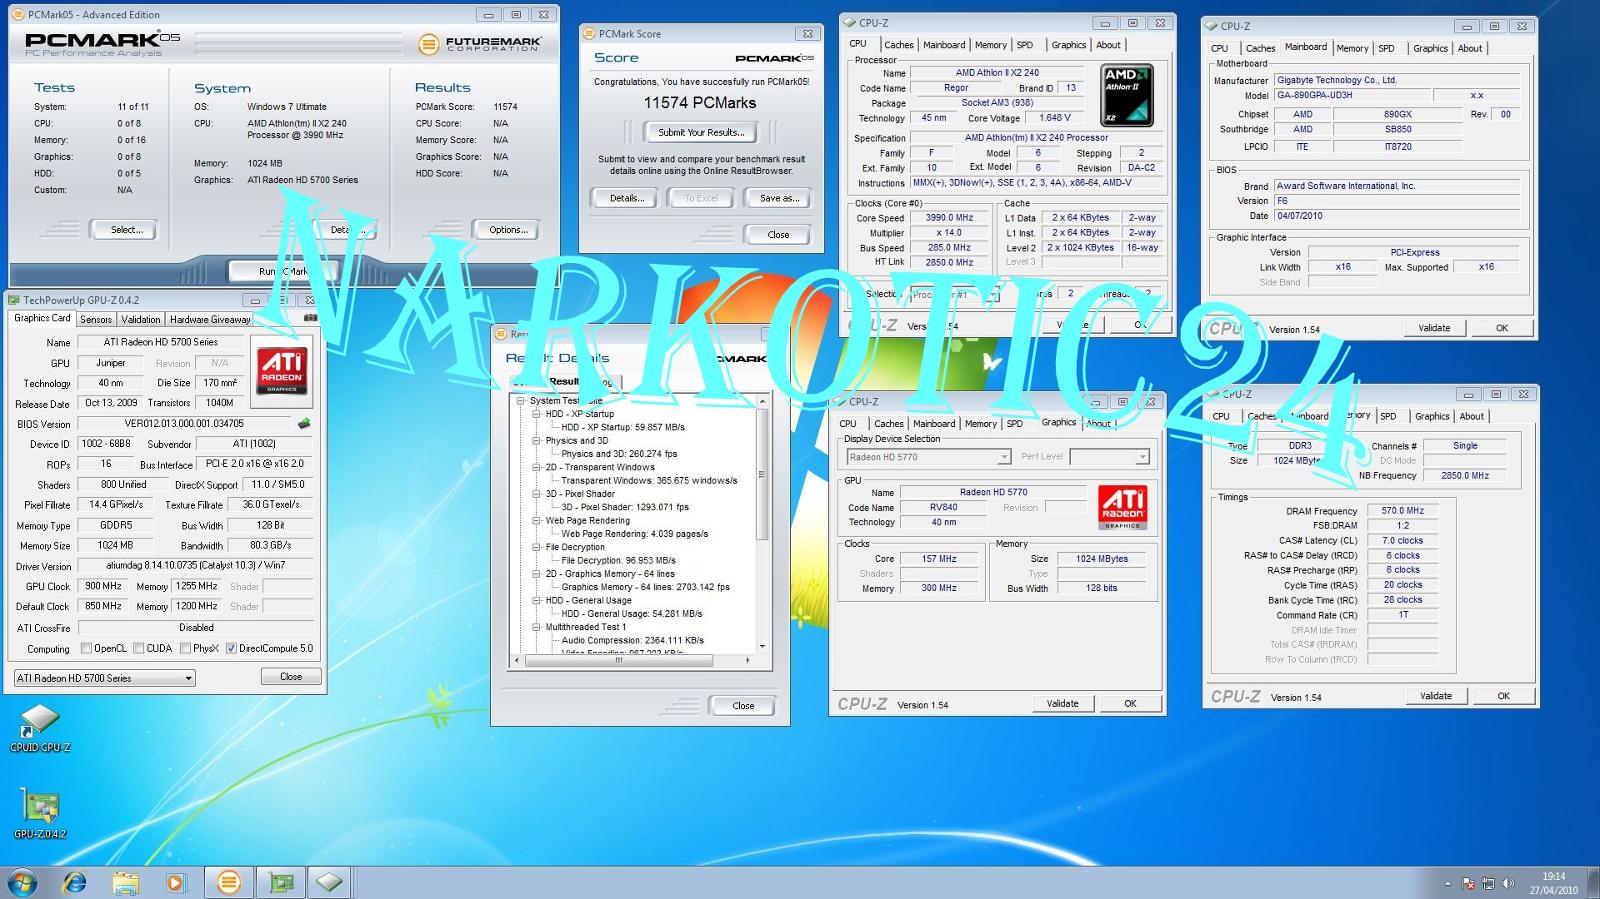Image resolution: width=1600 pixels, height=899 pixels.
Task: Switch to the Sensors tab in GPU-Z
Action: 96,320
